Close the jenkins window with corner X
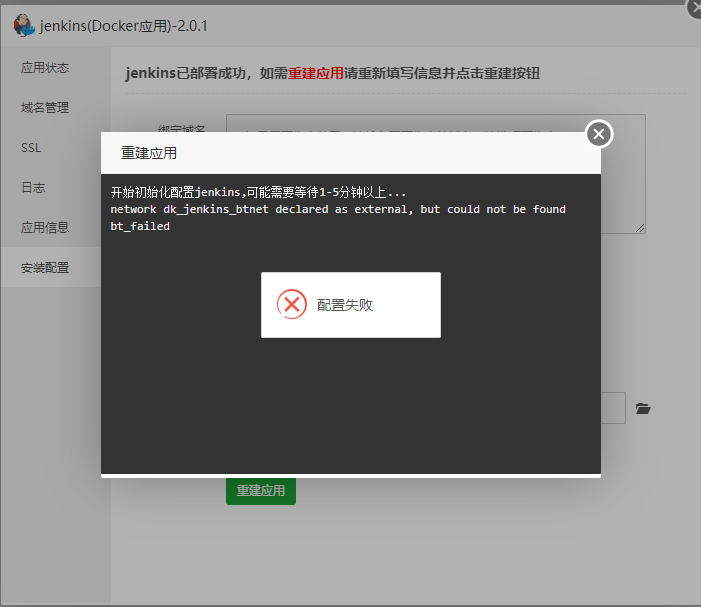 click(694, 8)
